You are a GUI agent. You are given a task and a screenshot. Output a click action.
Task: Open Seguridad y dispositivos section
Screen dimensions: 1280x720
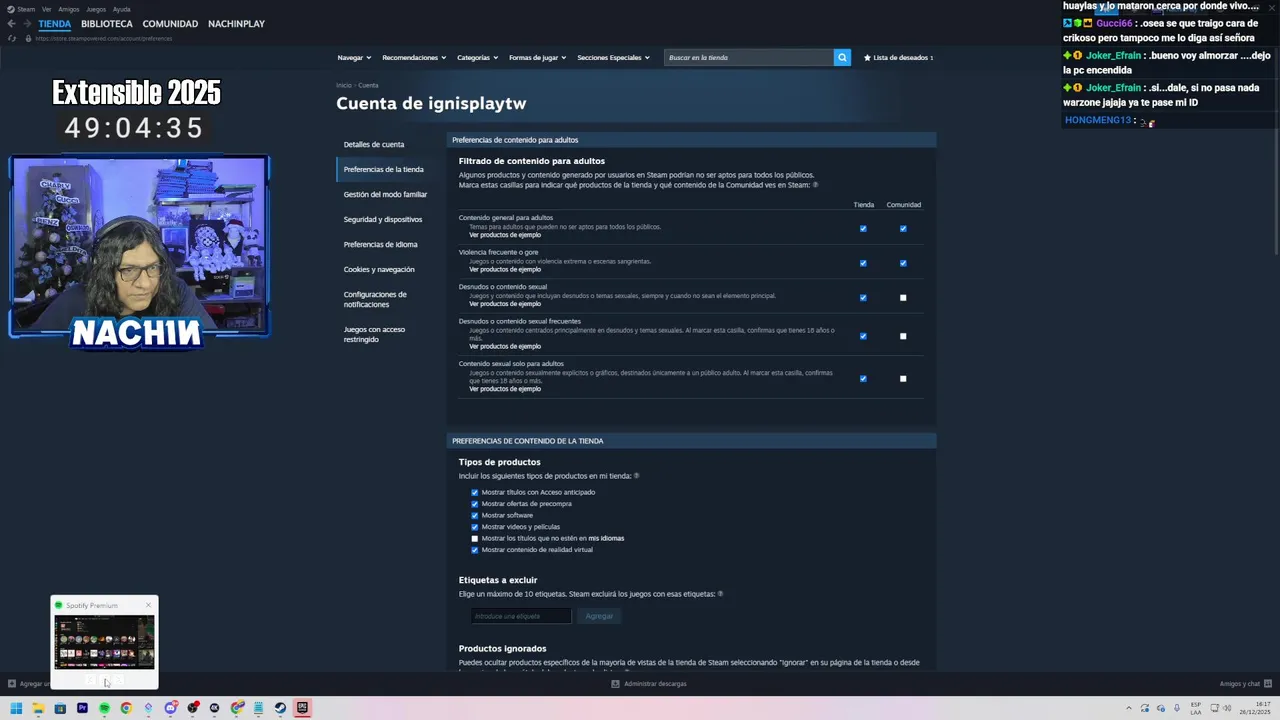tap(383, 219)
